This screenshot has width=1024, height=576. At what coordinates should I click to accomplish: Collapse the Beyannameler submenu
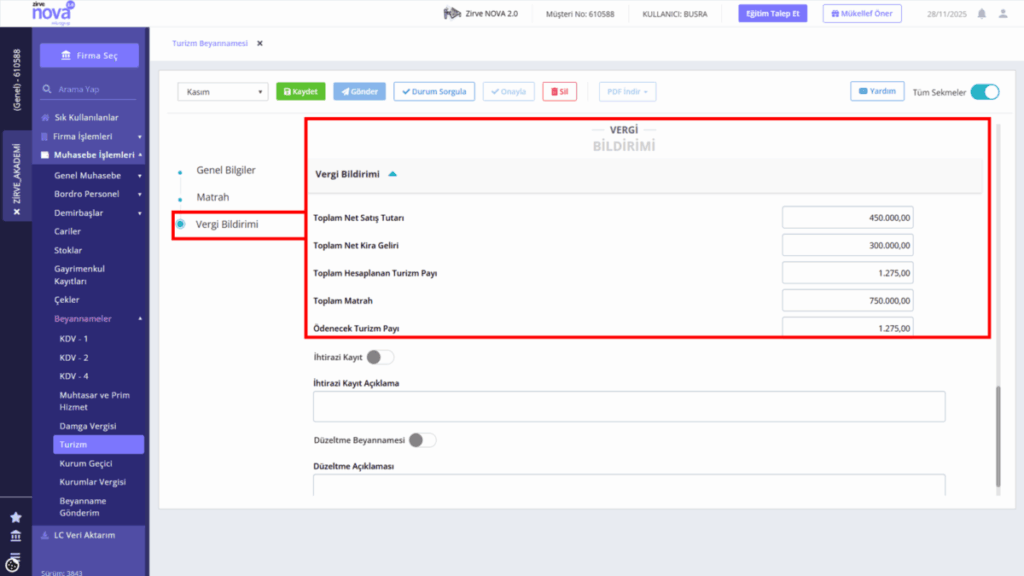coord(140,319)
